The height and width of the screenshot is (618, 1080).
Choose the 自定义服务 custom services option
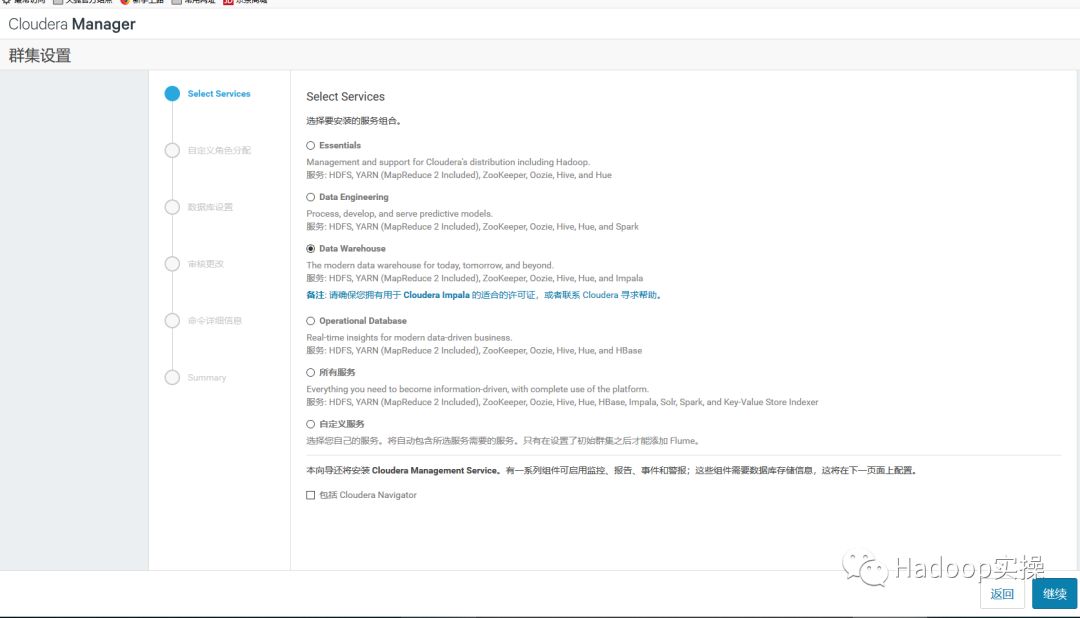tap(311, 424)
